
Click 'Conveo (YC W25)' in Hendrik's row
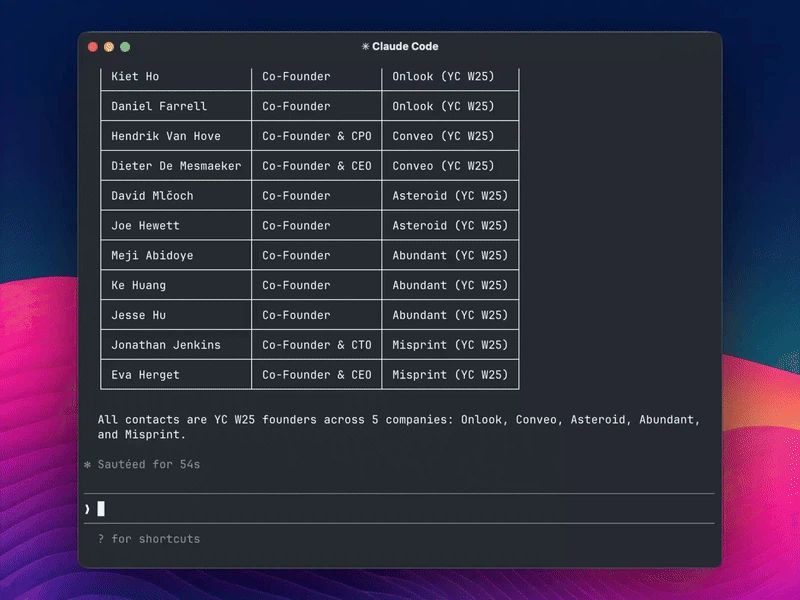click(x=443, y=136)
